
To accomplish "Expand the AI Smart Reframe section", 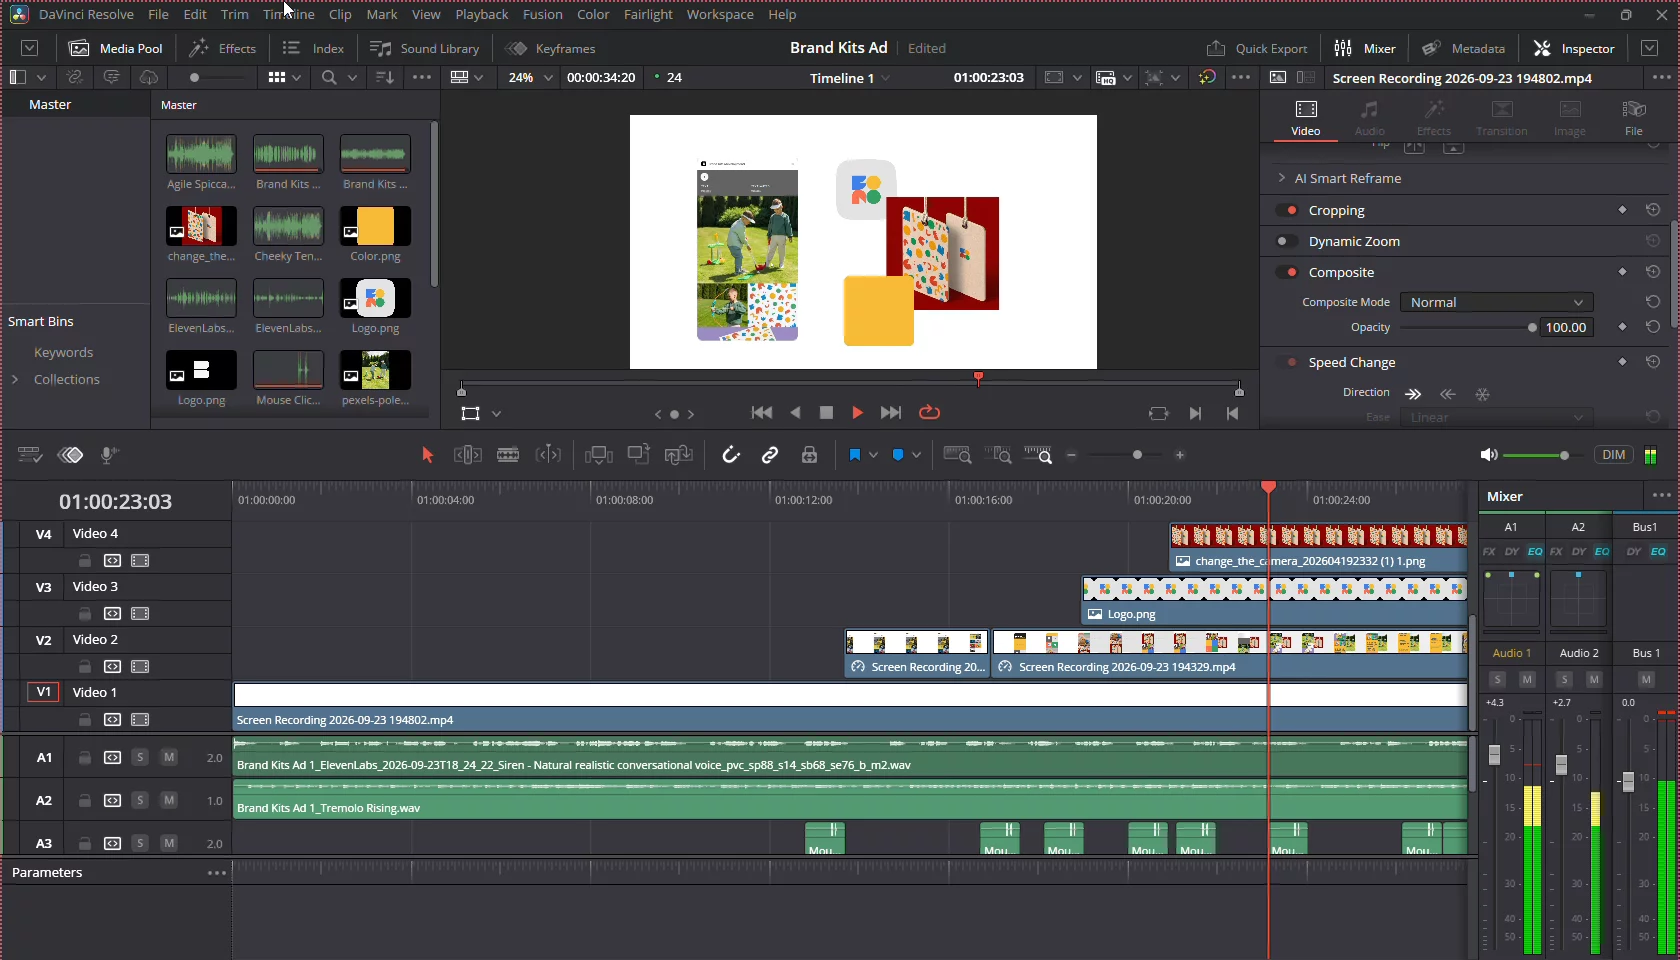I will click(1282, 178).
